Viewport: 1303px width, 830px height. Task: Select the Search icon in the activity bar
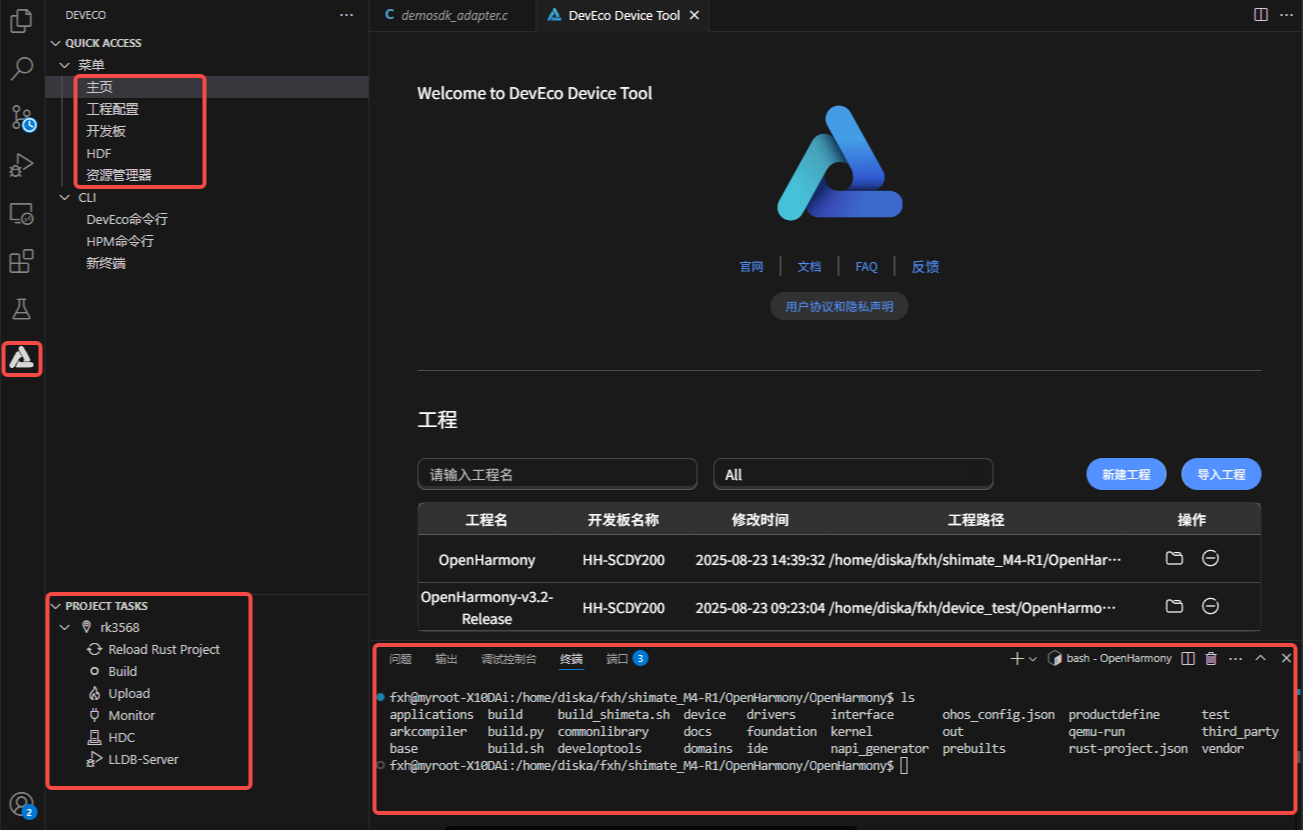point(22,69)
